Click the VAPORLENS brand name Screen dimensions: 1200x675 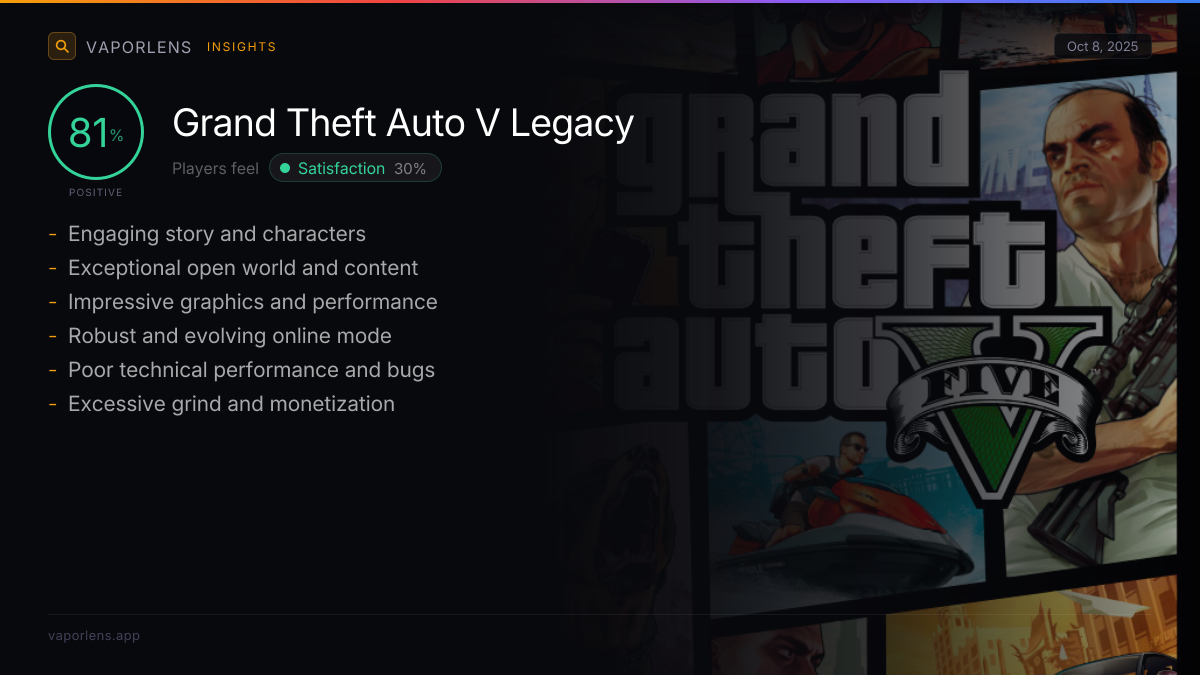click(138, 47)
